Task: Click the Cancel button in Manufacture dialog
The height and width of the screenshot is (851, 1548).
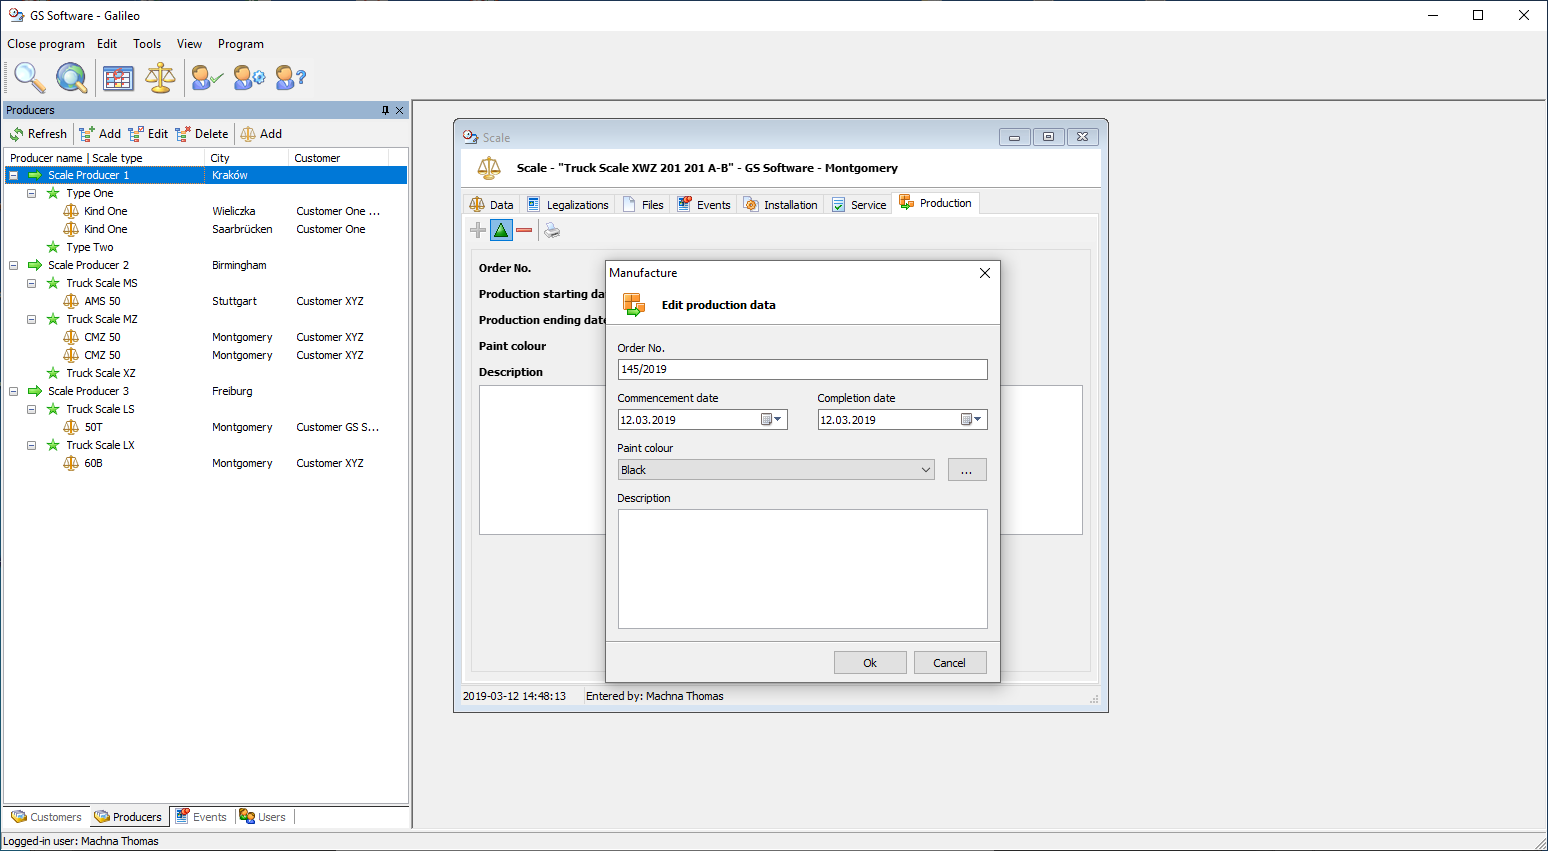Action: coord(949,663)
